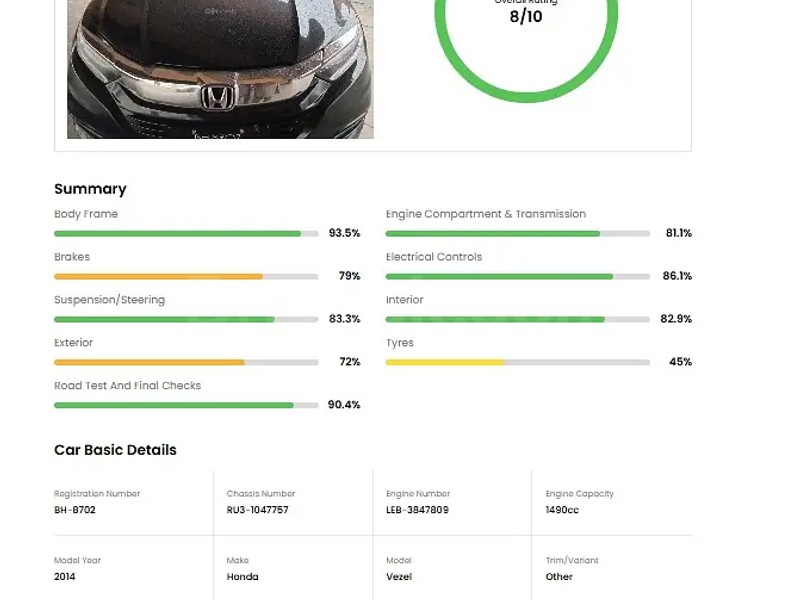Click the chassis number RU3-1047757
The width and height of the screenshot is (800, 600).
(257, 510)
